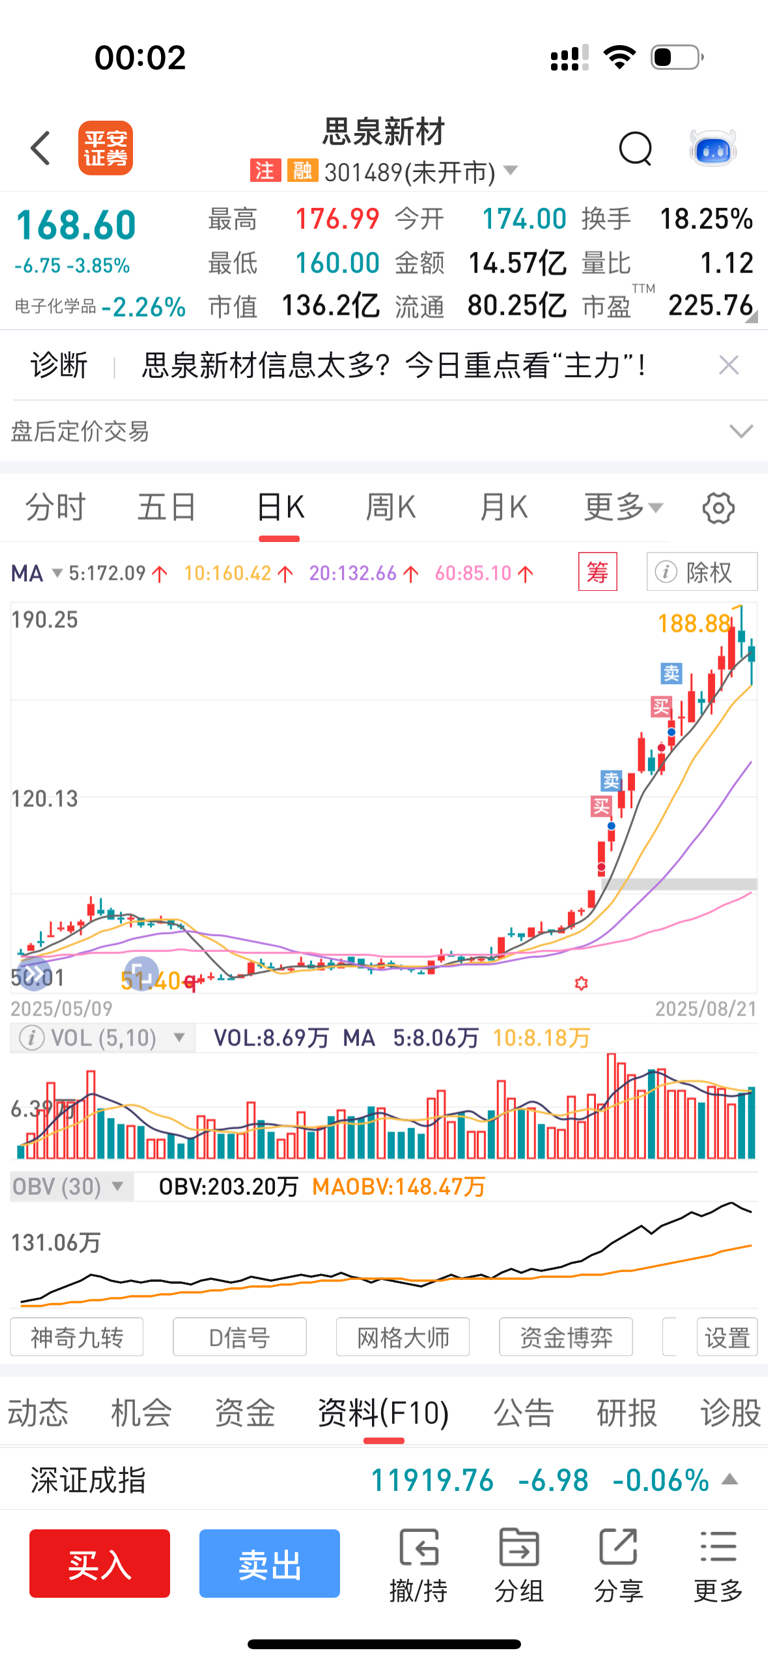Tap the back arrow icon
The width and height of the screenshot is (769, 1665).
tap(40, 148)
